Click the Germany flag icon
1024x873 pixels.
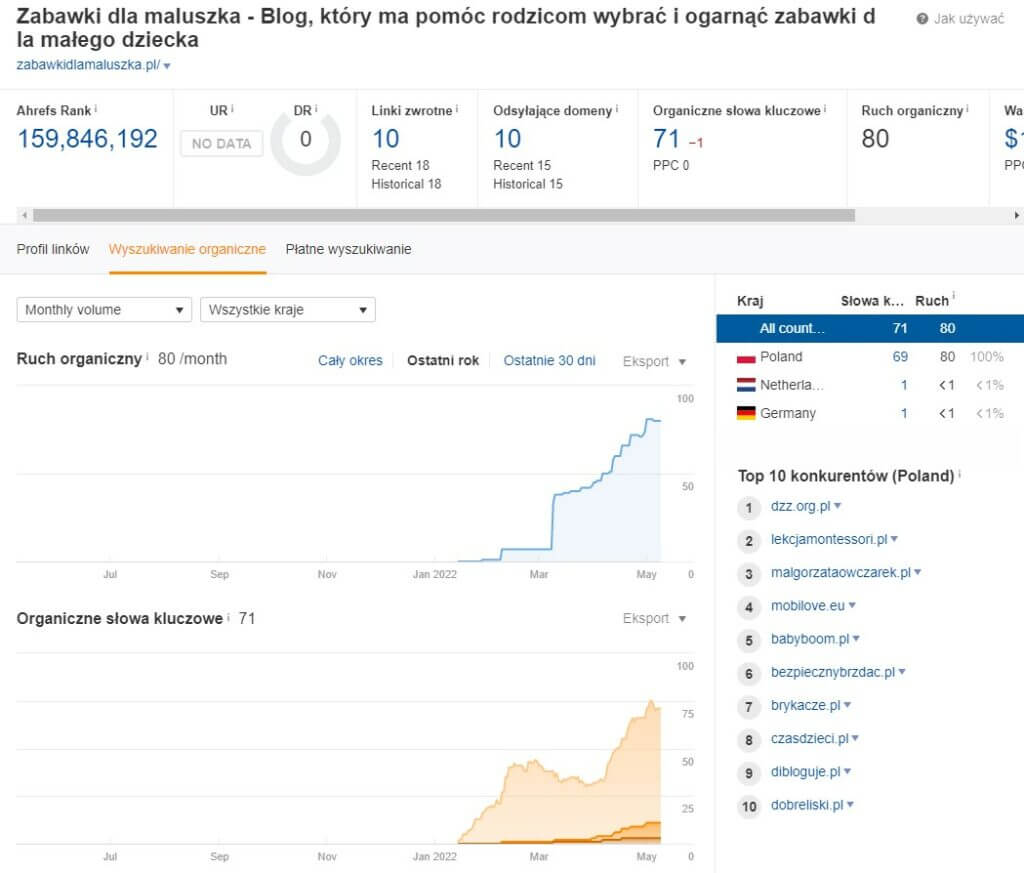tap(746, 413)
